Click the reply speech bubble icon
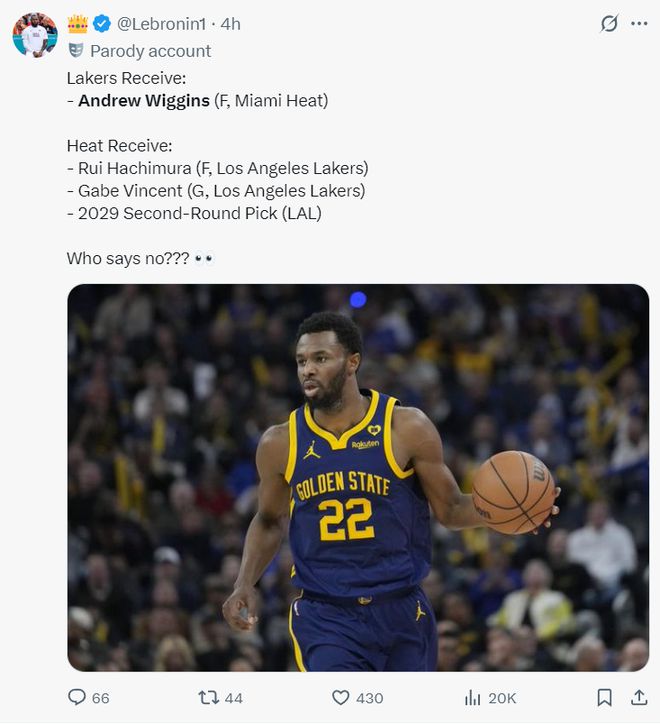 click(77, 697)
